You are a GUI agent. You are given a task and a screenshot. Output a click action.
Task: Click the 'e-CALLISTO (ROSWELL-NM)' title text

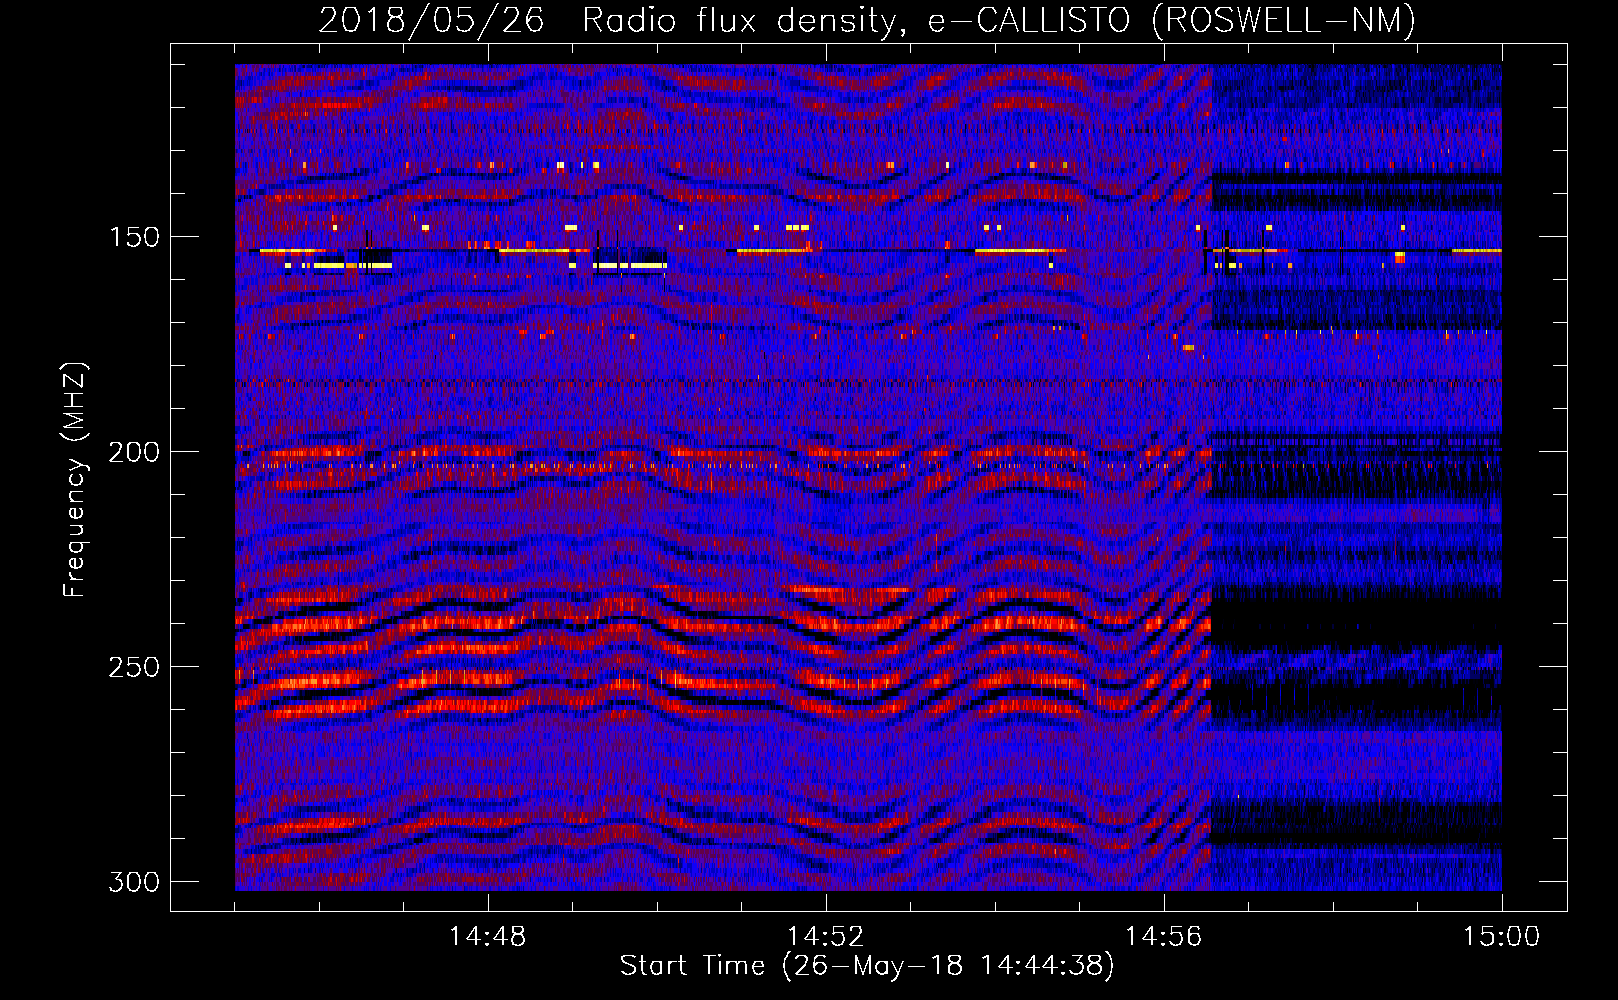pos(1172,20)
